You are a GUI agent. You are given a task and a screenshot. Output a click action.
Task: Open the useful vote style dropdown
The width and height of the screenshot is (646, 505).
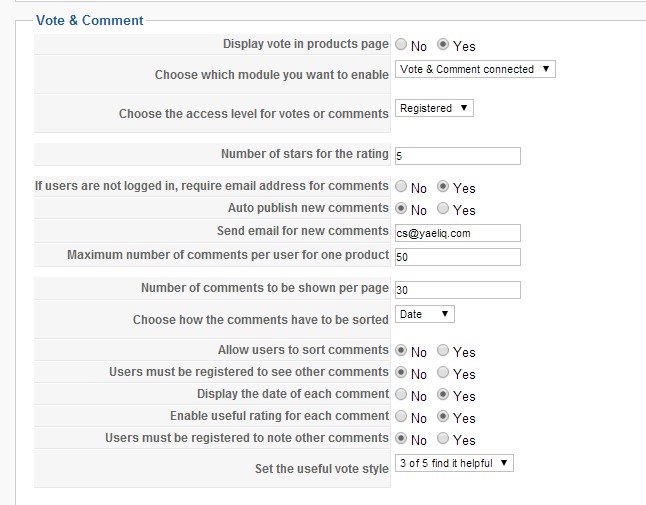tap(454, 463)
